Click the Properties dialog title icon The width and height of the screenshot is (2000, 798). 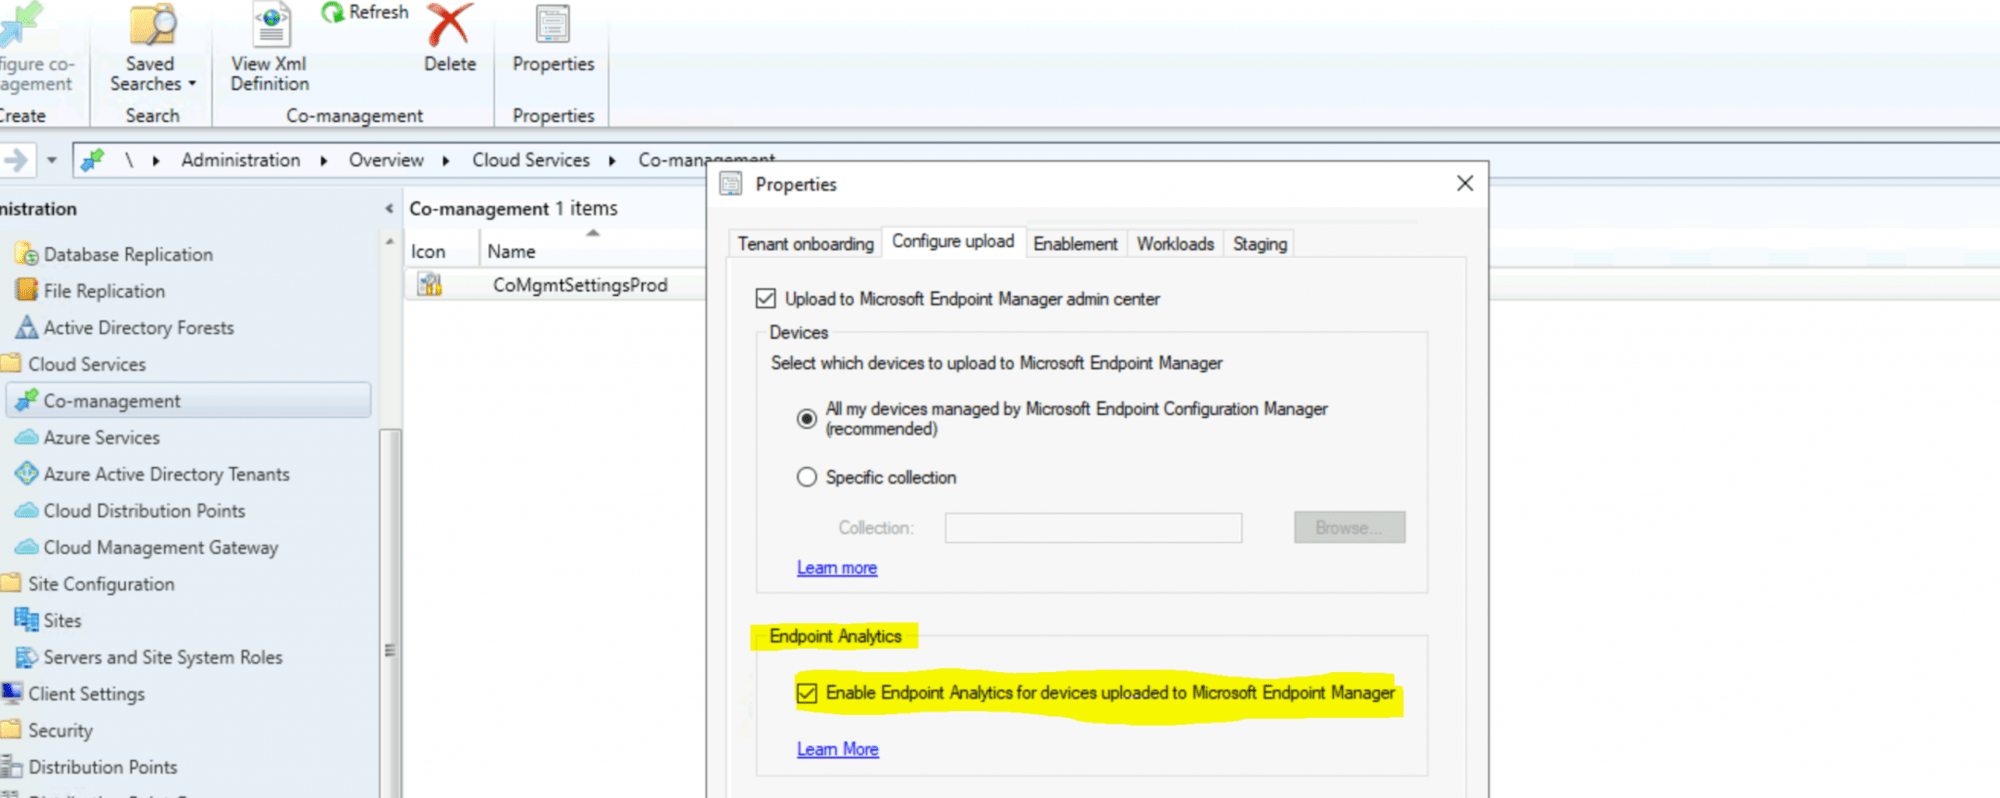point(731,184)
